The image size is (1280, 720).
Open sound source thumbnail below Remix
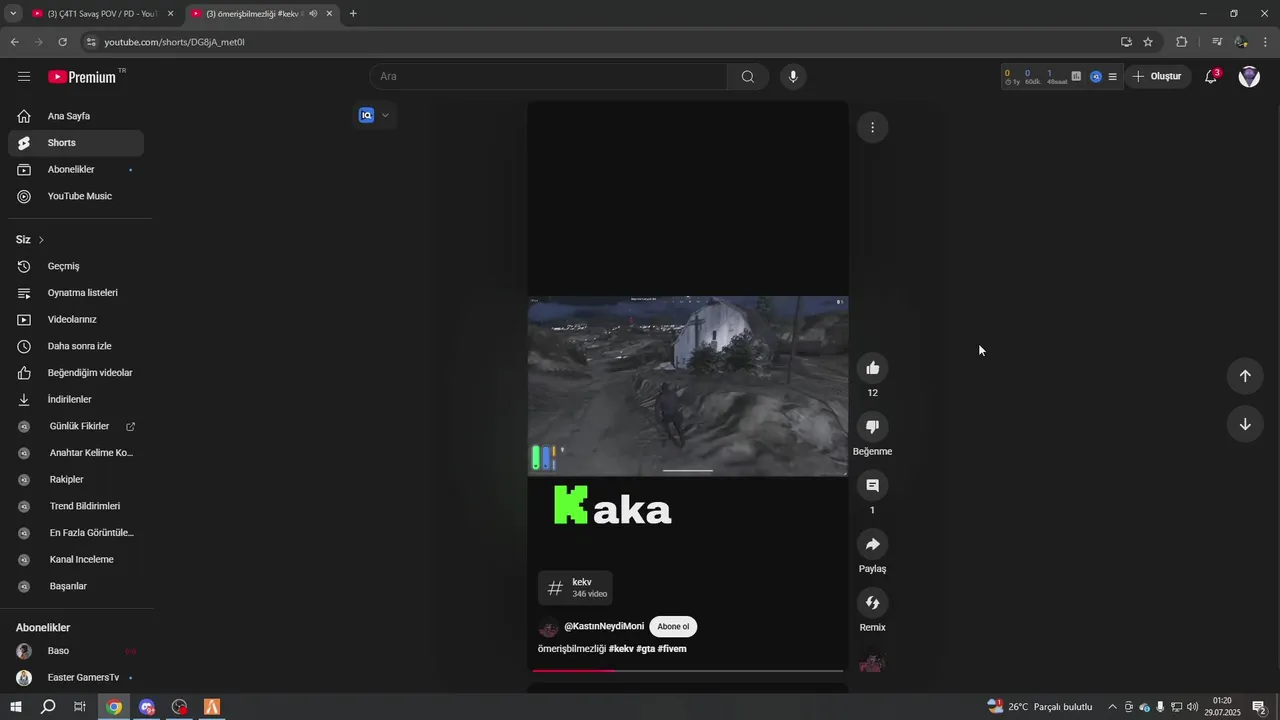click(x=872, y=662)
